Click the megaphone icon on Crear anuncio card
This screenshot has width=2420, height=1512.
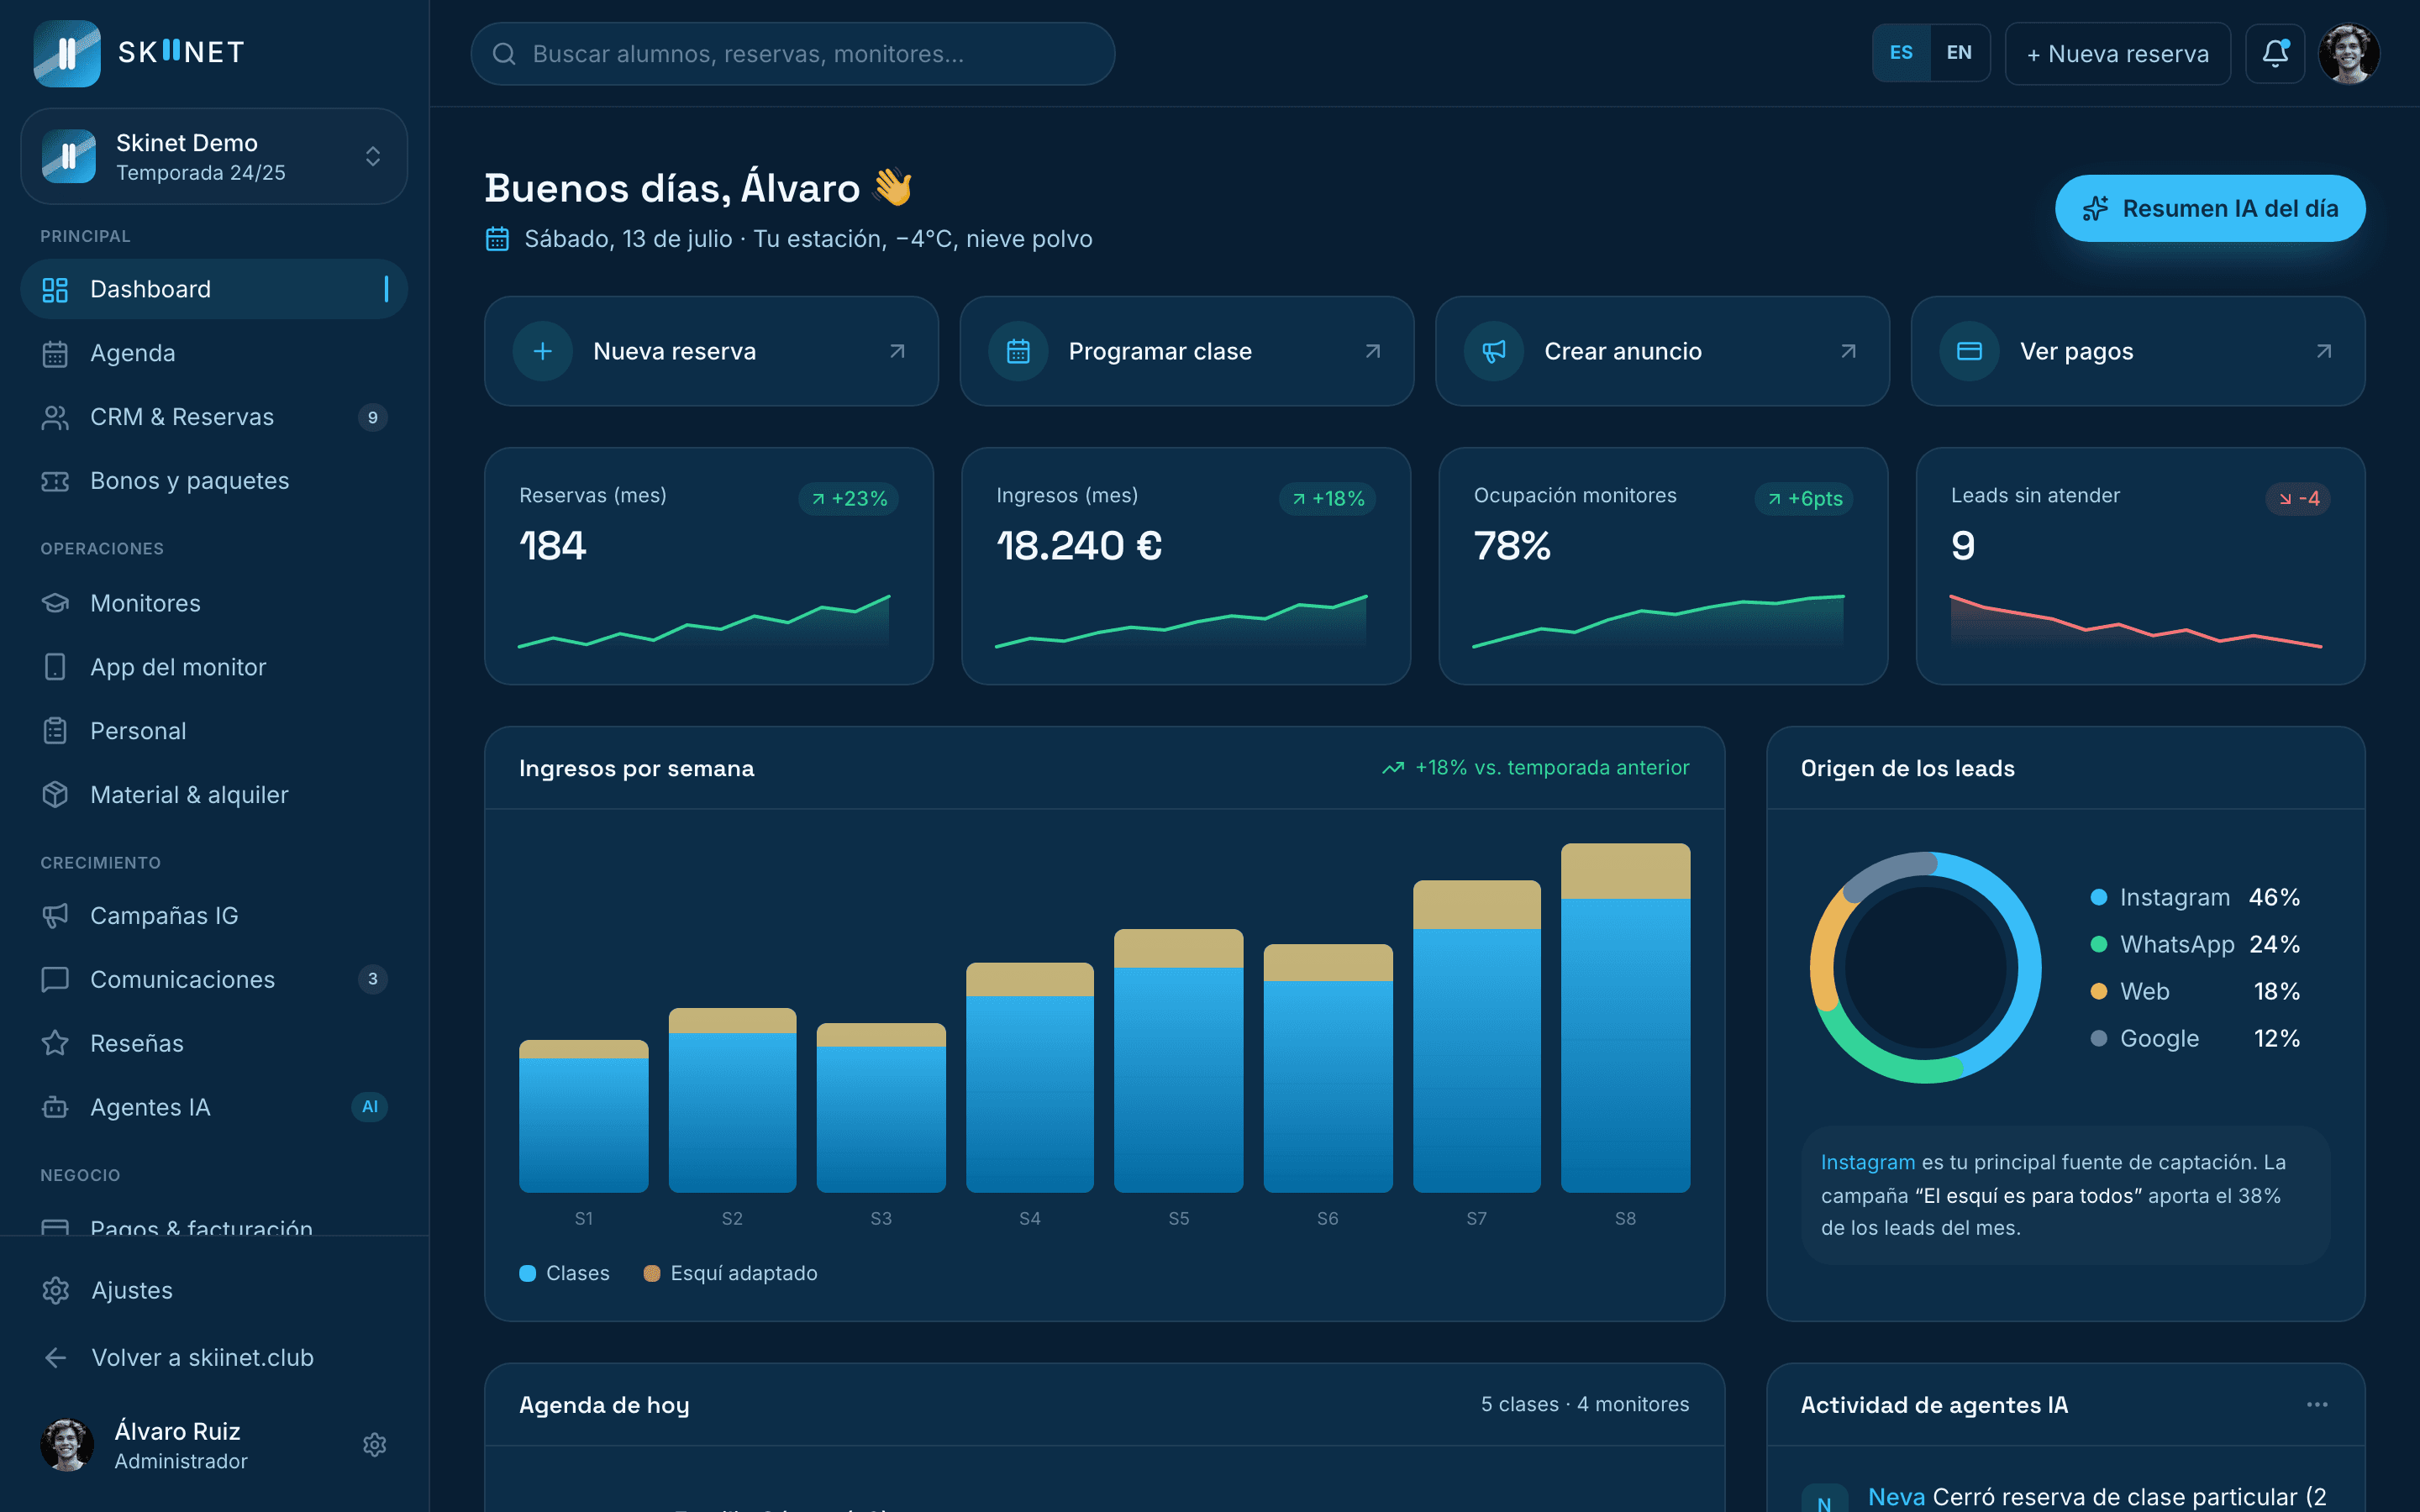pyautogui.click(x=1494, y=351)
